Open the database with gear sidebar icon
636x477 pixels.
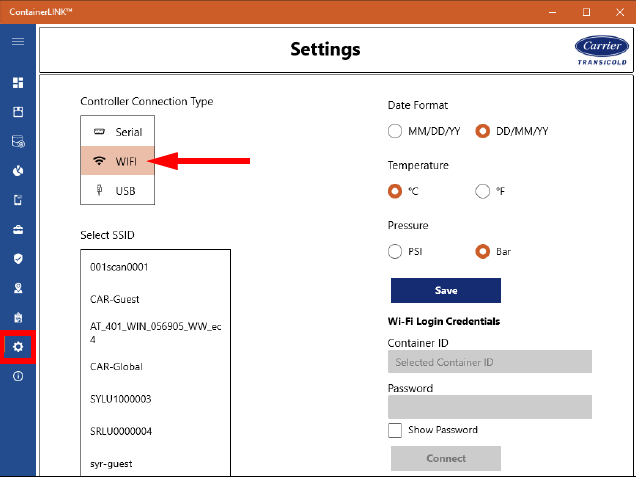[x=18, y=141]
